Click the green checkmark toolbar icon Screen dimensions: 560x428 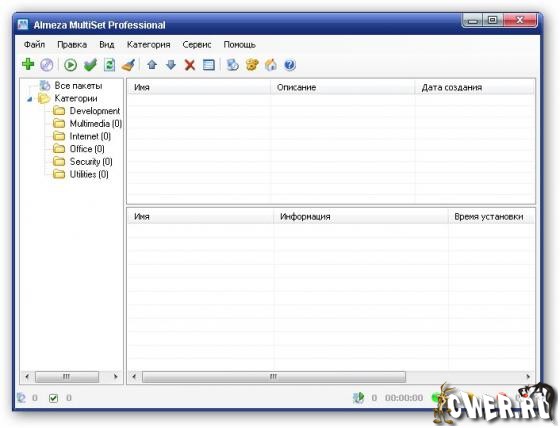pyautogui.click(x=90, y=65)
